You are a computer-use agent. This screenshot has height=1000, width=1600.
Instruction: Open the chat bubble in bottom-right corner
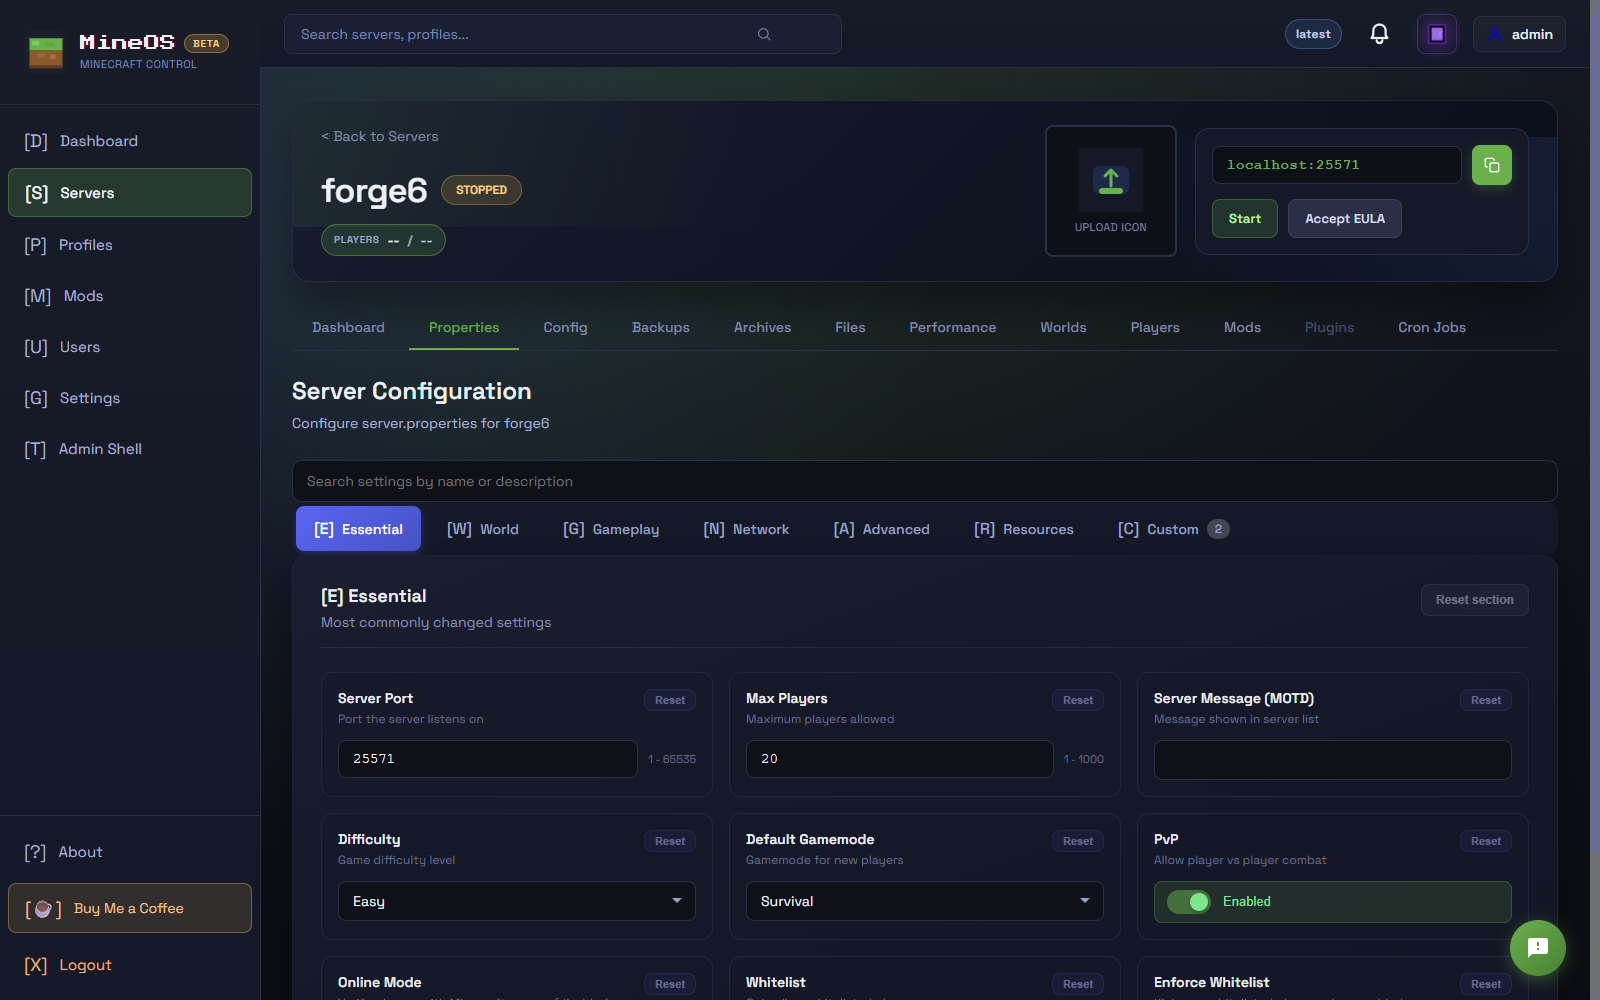click(1537, 947)
